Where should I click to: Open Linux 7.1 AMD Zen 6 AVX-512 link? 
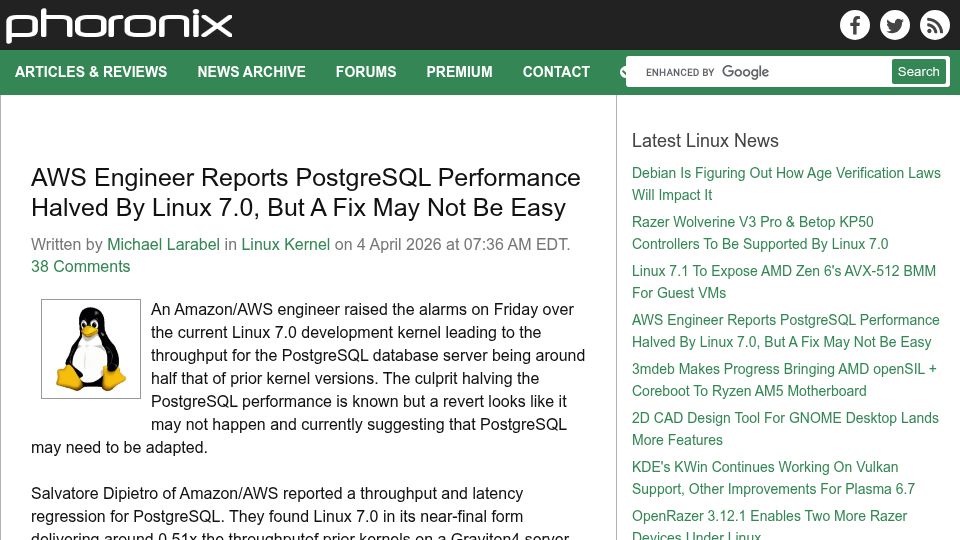(x=784, y=282)
